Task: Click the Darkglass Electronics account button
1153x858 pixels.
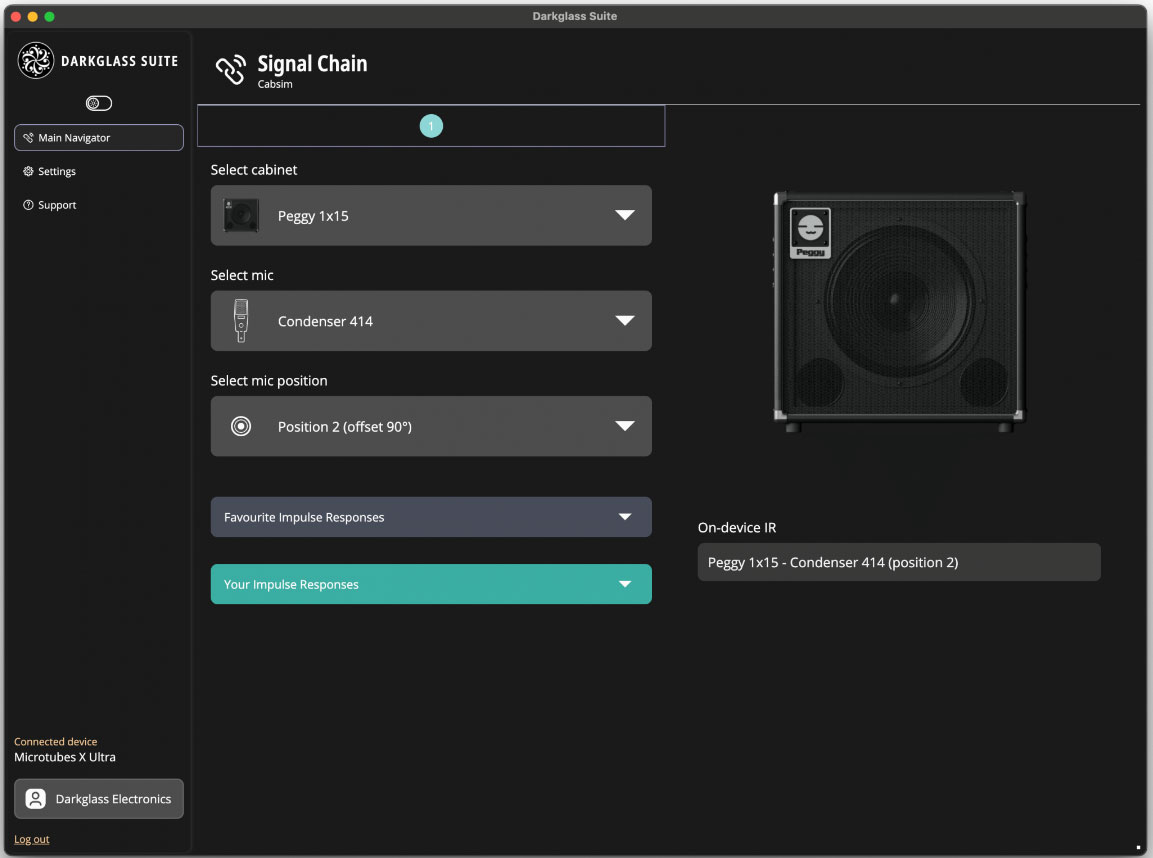Action: (99, 798)
